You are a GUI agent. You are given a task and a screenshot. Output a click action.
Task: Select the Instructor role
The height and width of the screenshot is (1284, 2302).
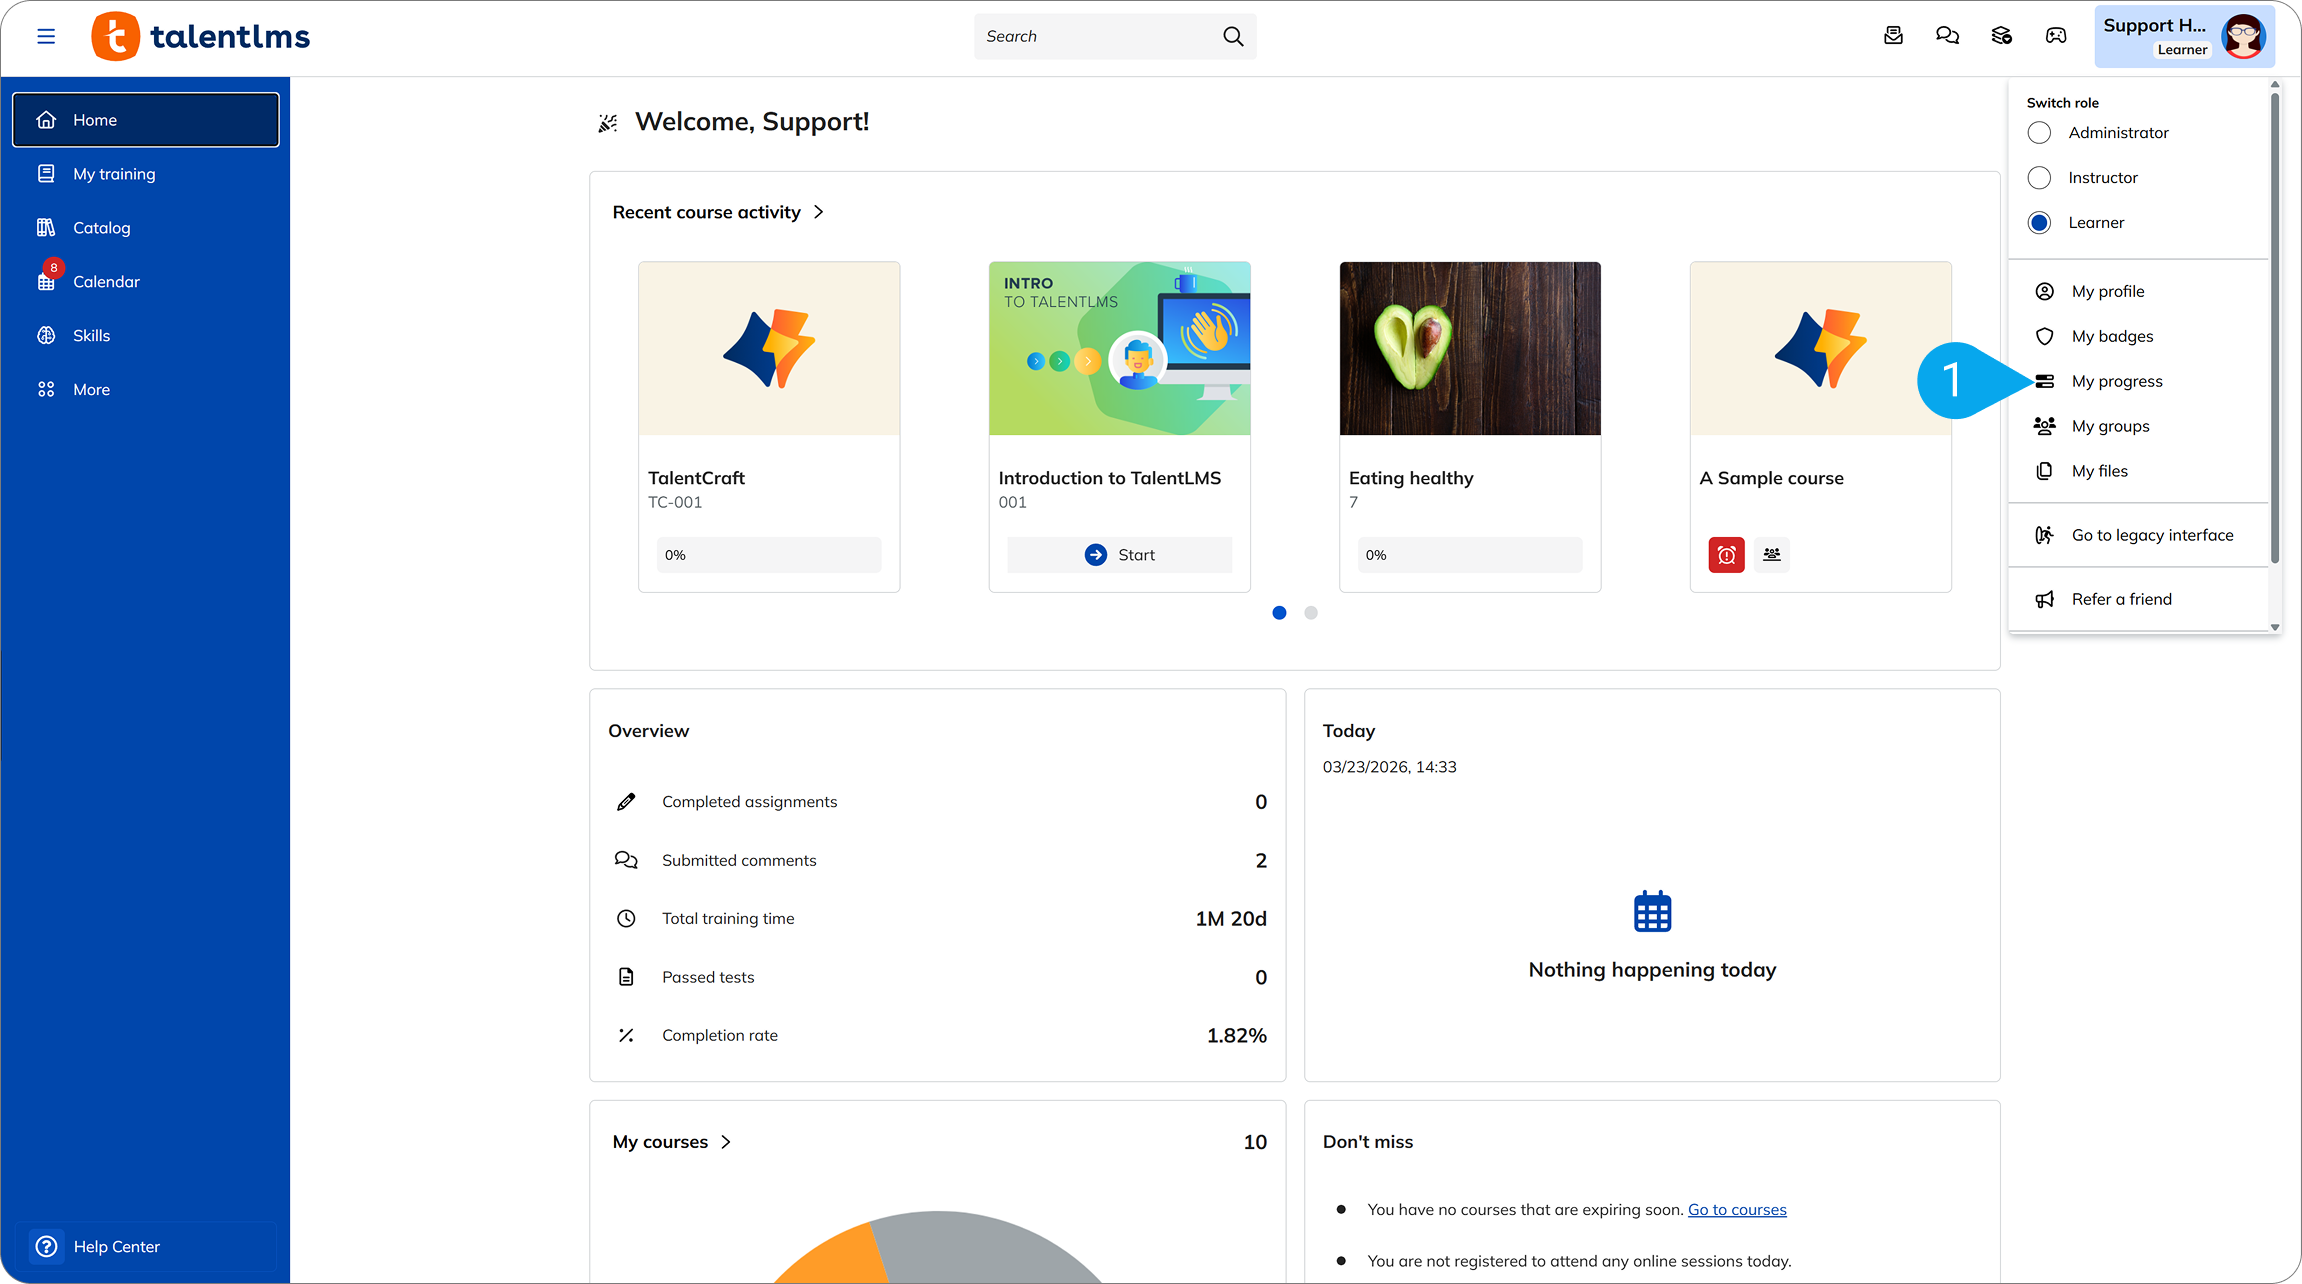[x=2039, y=178]
